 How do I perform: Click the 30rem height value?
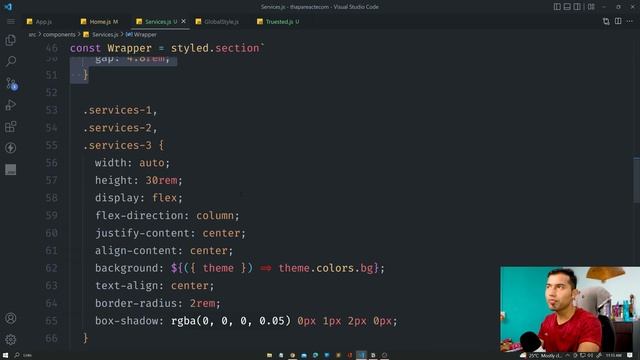click(x=162, y=180)
